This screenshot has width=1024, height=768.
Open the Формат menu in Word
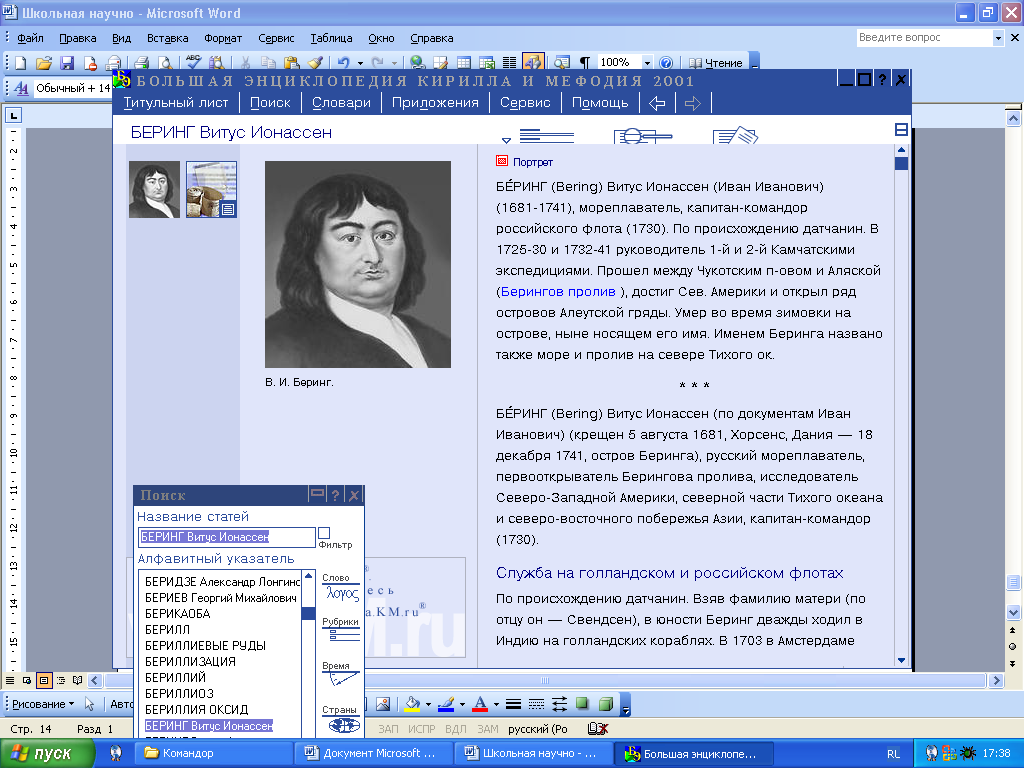click(223, 38)
